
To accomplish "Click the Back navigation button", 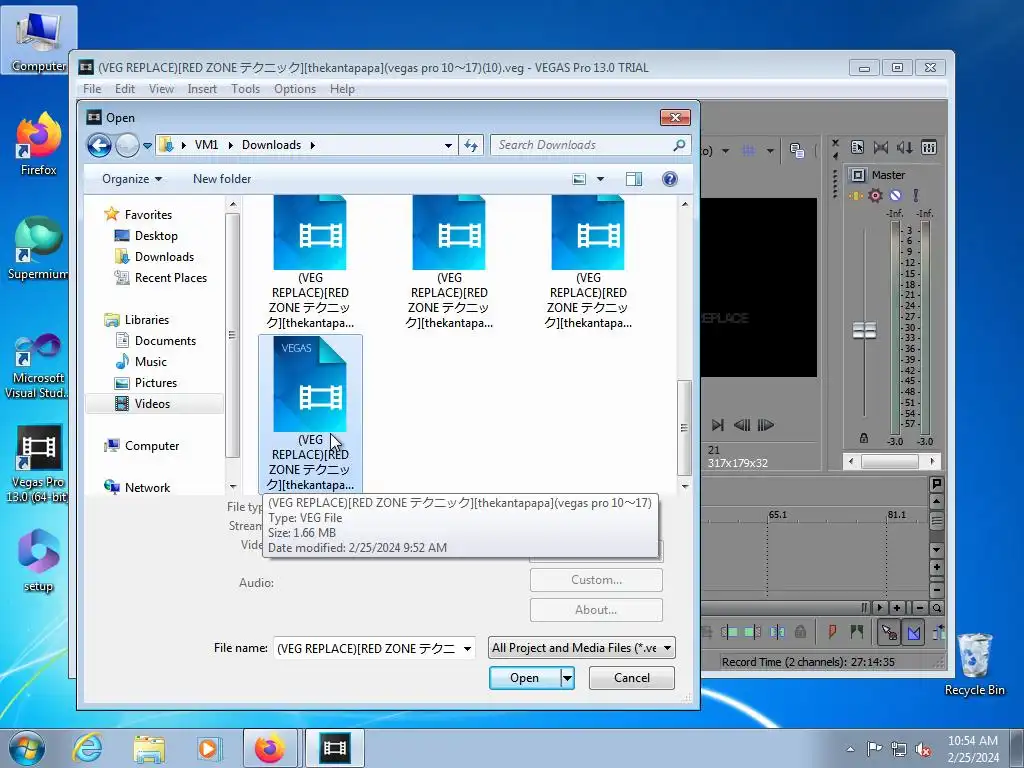I will pos(99,145).
